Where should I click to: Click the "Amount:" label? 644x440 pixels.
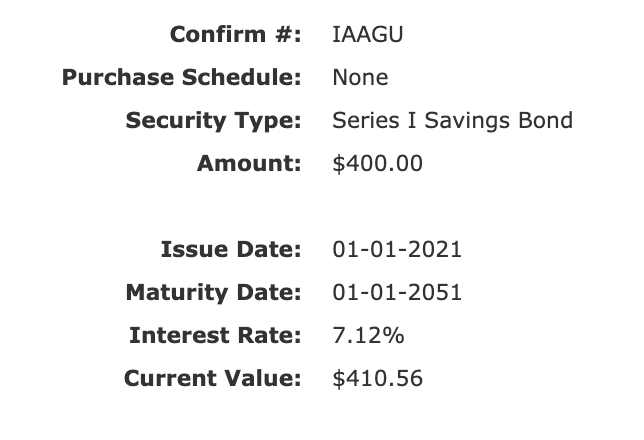tap(249, 163)
